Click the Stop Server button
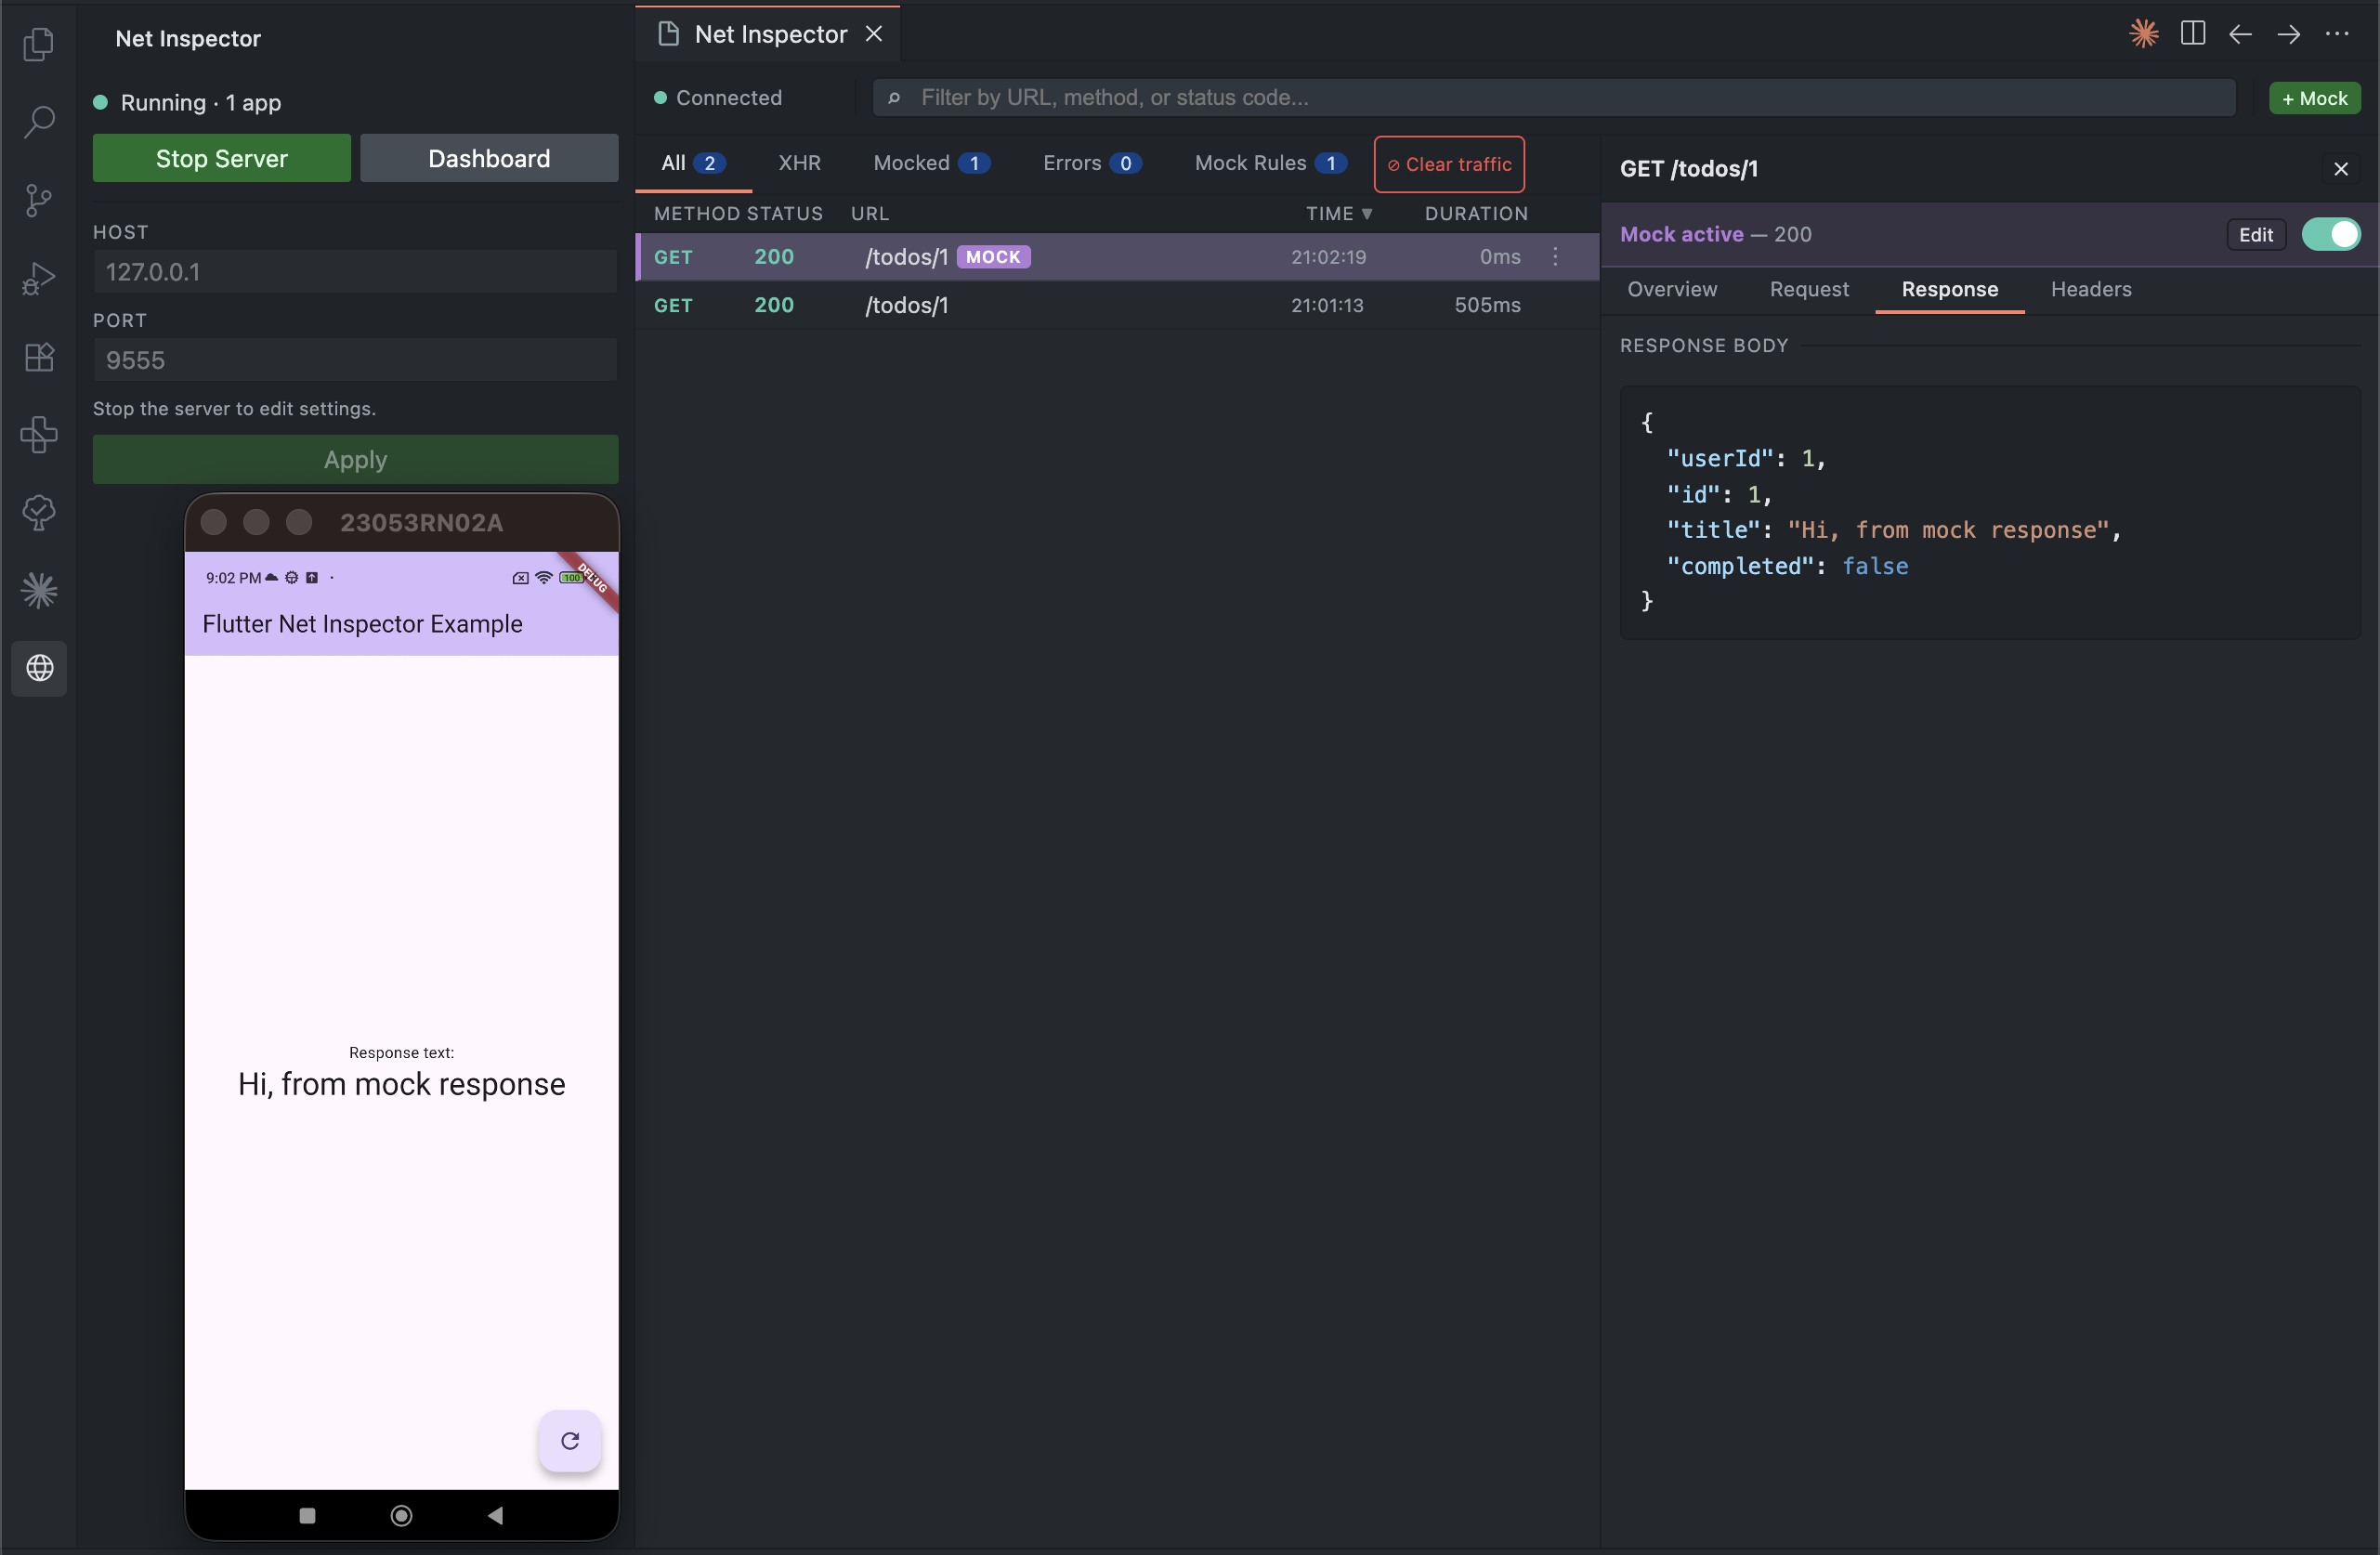The height and width of the screenshot is (1555, 2380). 221,158
